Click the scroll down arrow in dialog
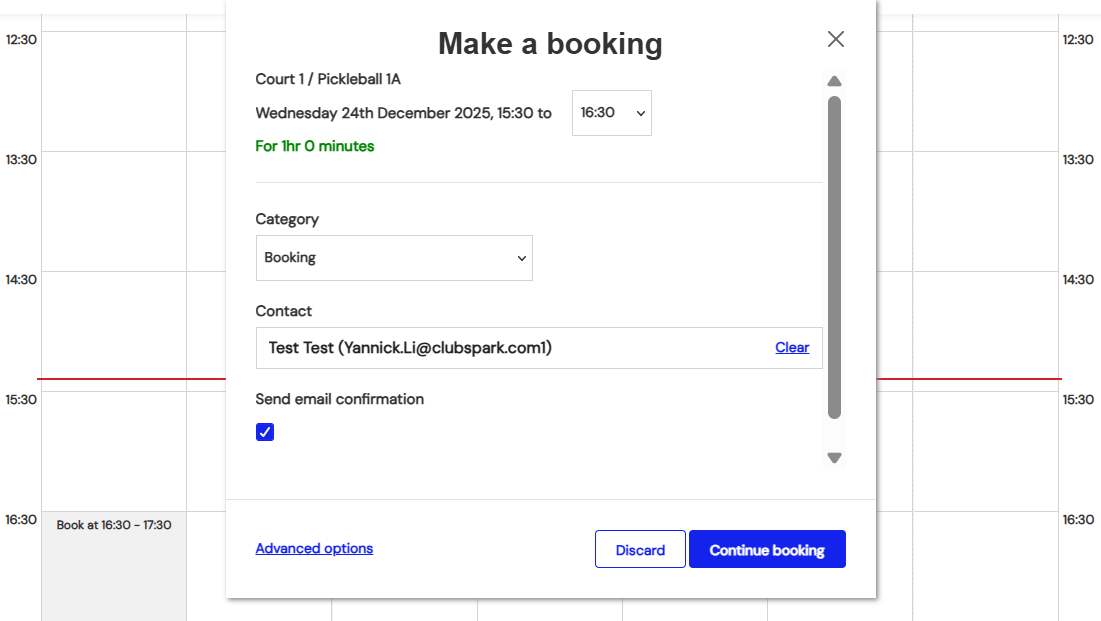This screenshot has width=1101, height=621. [x=834, y=458]
